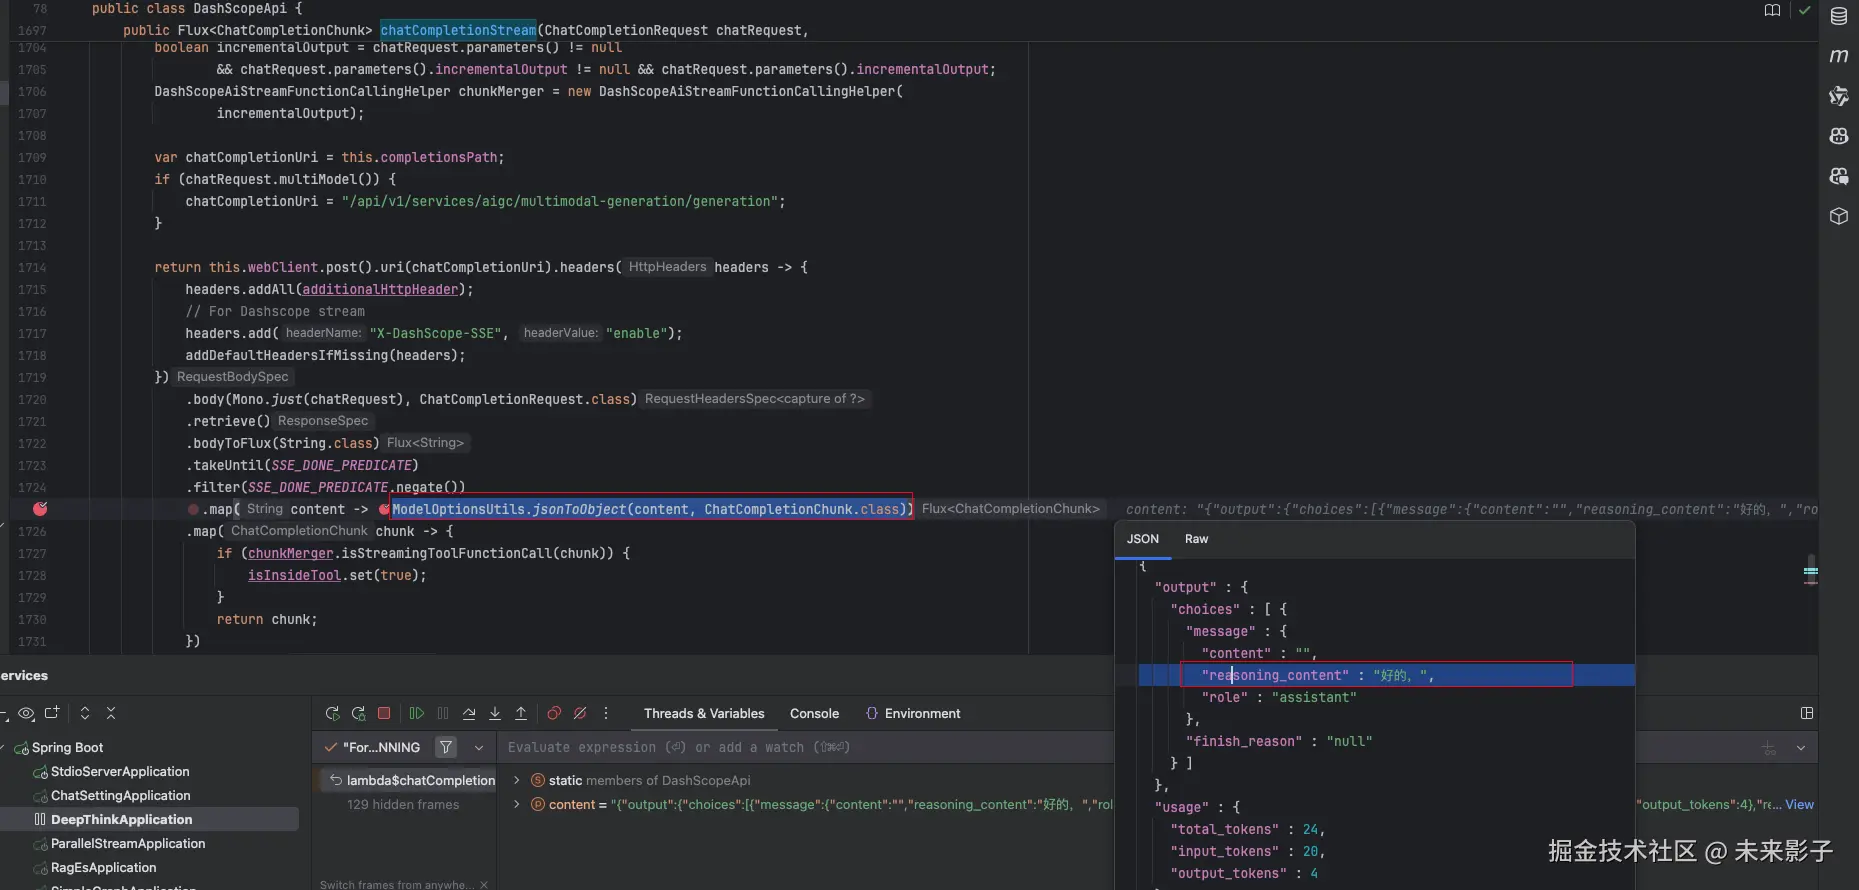Click the green inspection checkmark
Screen dimensions: 1859x890
tap(1804, 11)
